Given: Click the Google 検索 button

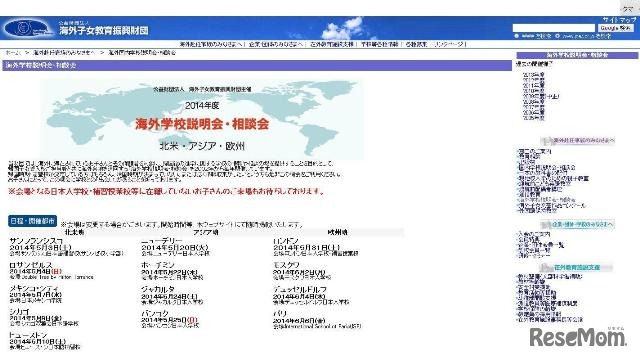Looking at the screenshot, I should (x=616, y=28).
